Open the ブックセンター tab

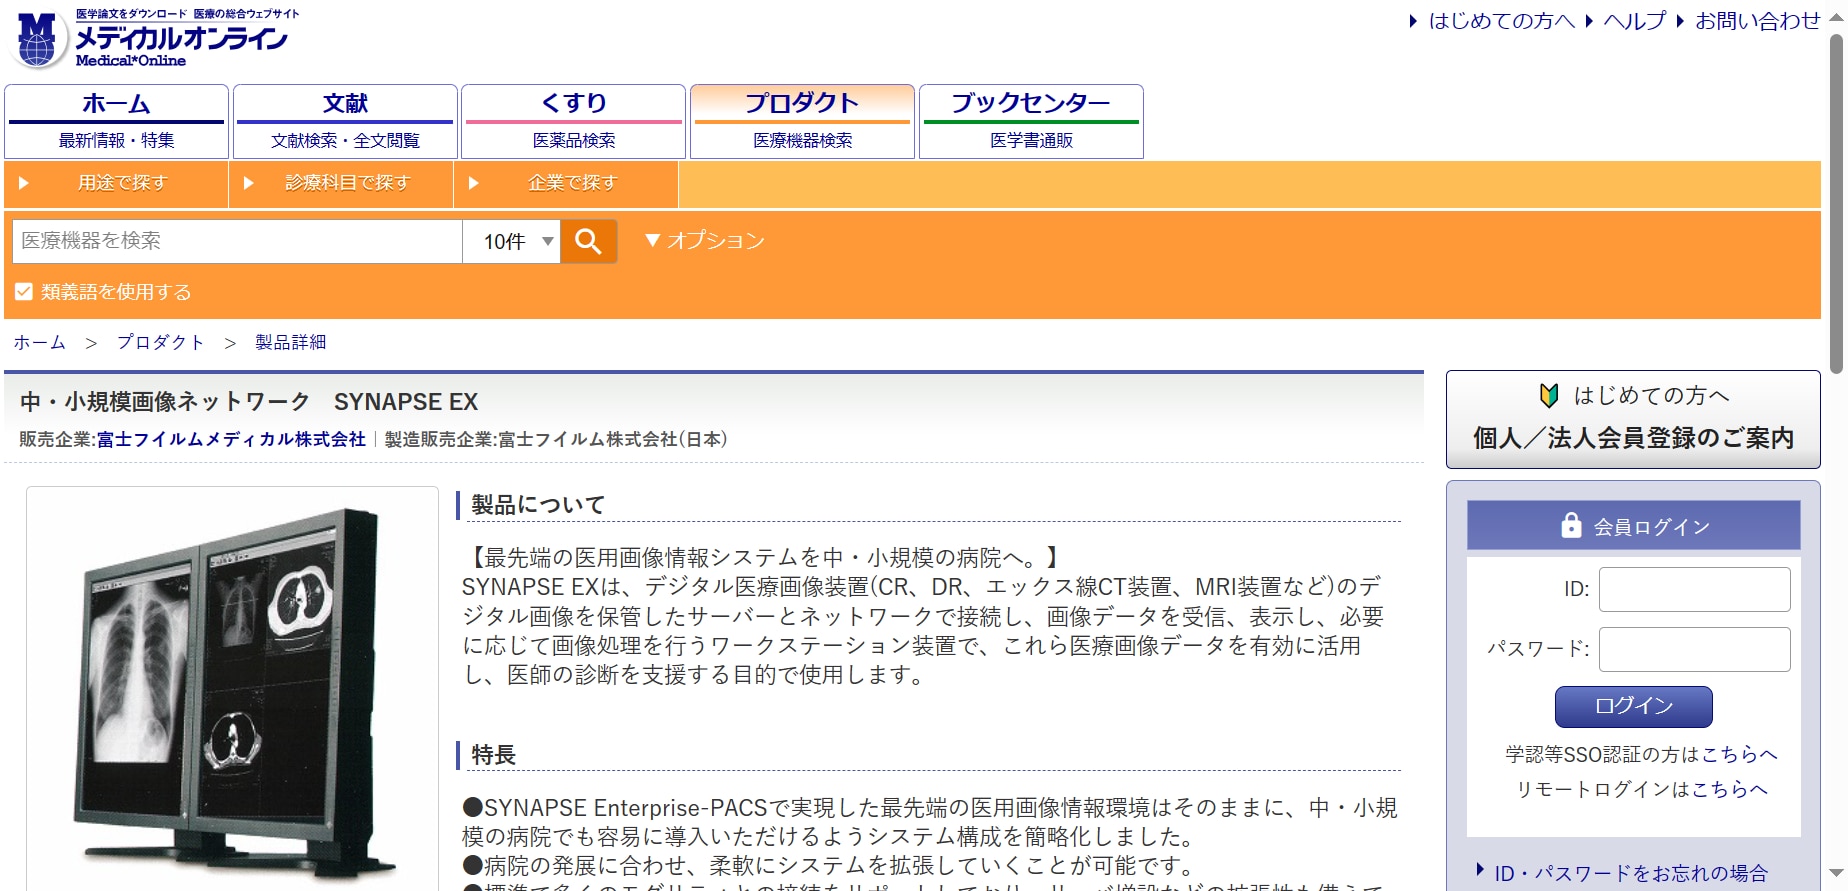[1030, 121]
